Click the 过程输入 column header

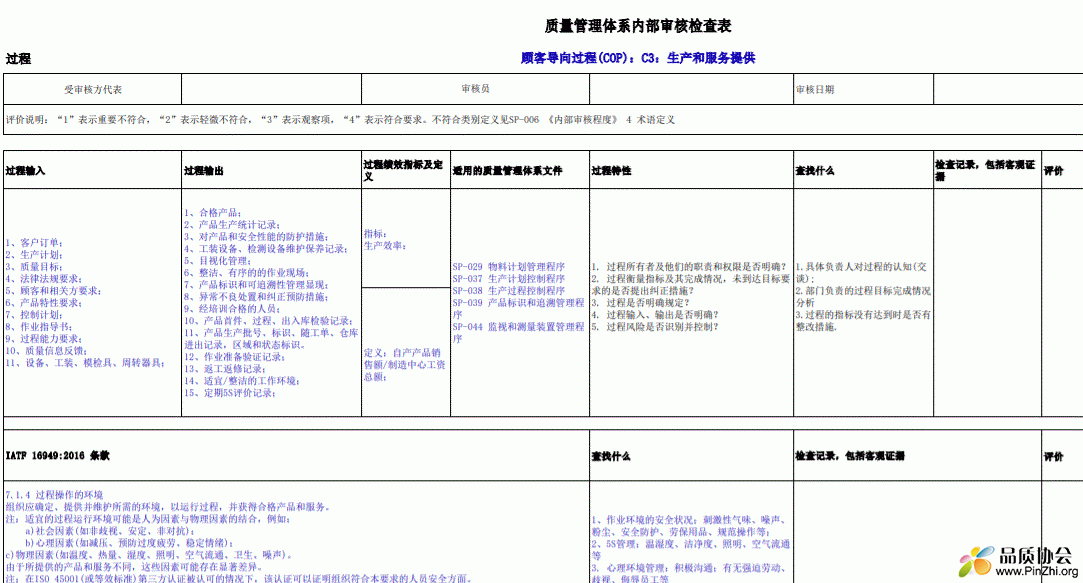[x=93, y=170]
